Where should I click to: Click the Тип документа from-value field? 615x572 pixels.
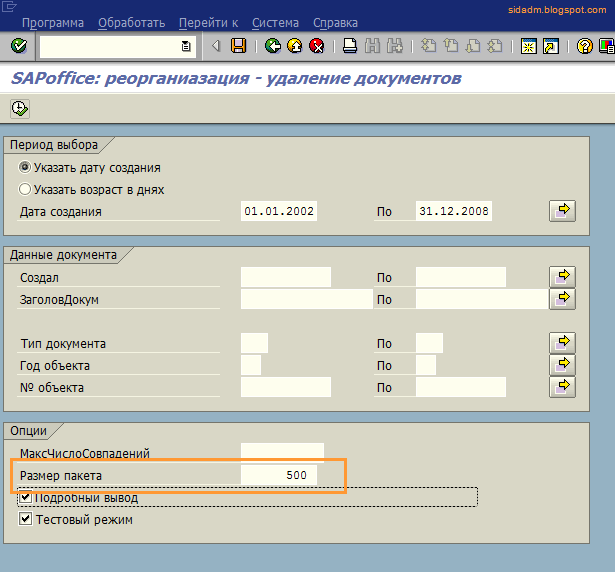tap(255, 343)
